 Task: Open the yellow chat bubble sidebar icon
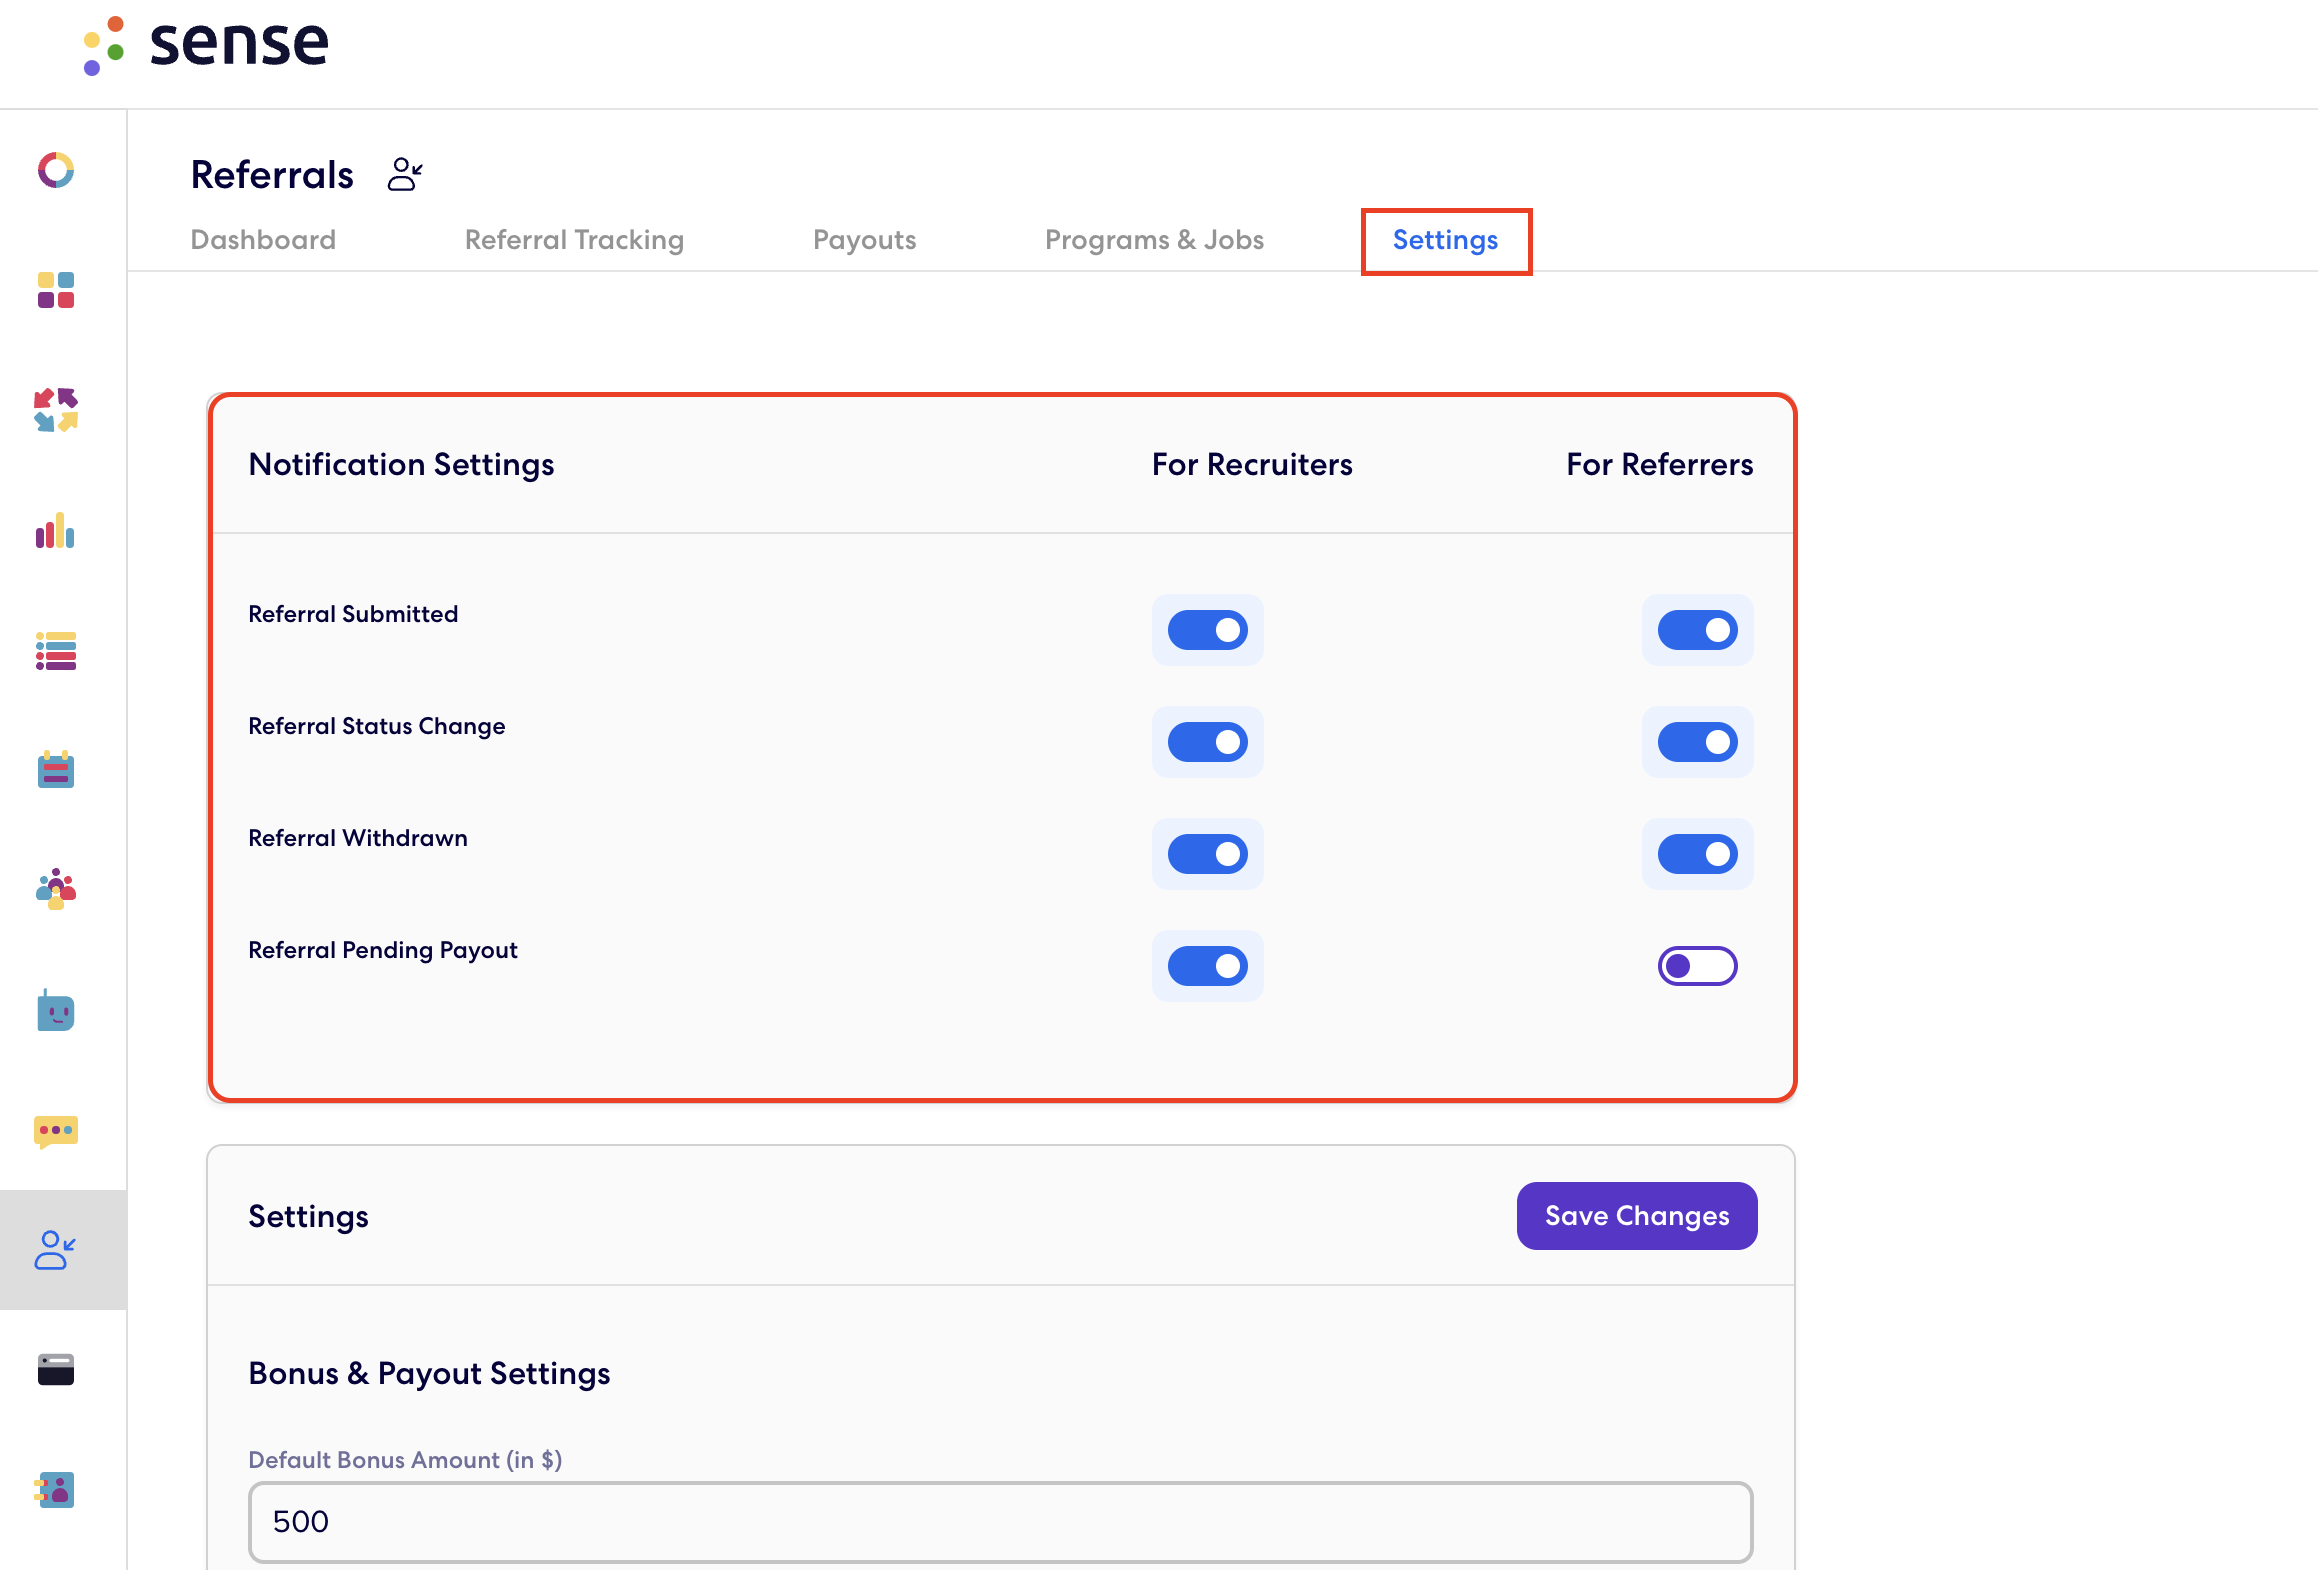click(x=56, y=1131)
